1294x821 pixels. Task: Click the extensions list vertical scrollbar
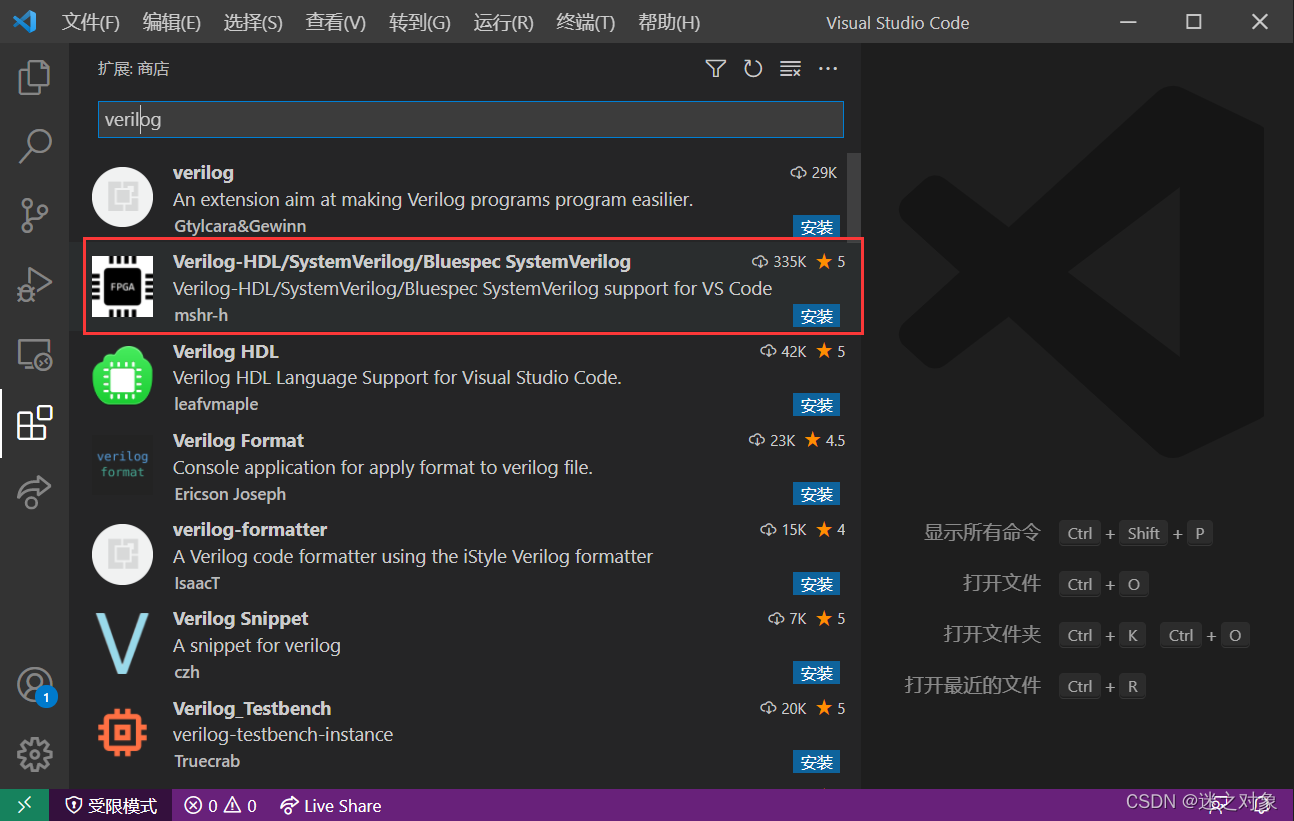854,197
